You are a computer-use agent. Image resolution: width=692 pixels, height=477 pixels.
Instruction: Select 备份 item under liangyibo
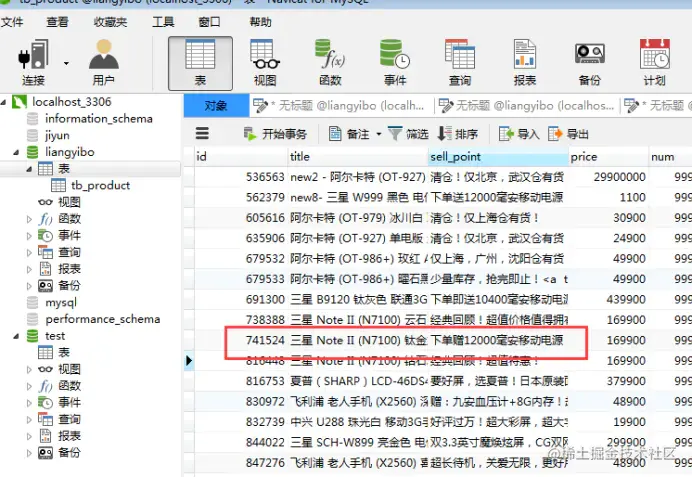(x=69, y=285)
